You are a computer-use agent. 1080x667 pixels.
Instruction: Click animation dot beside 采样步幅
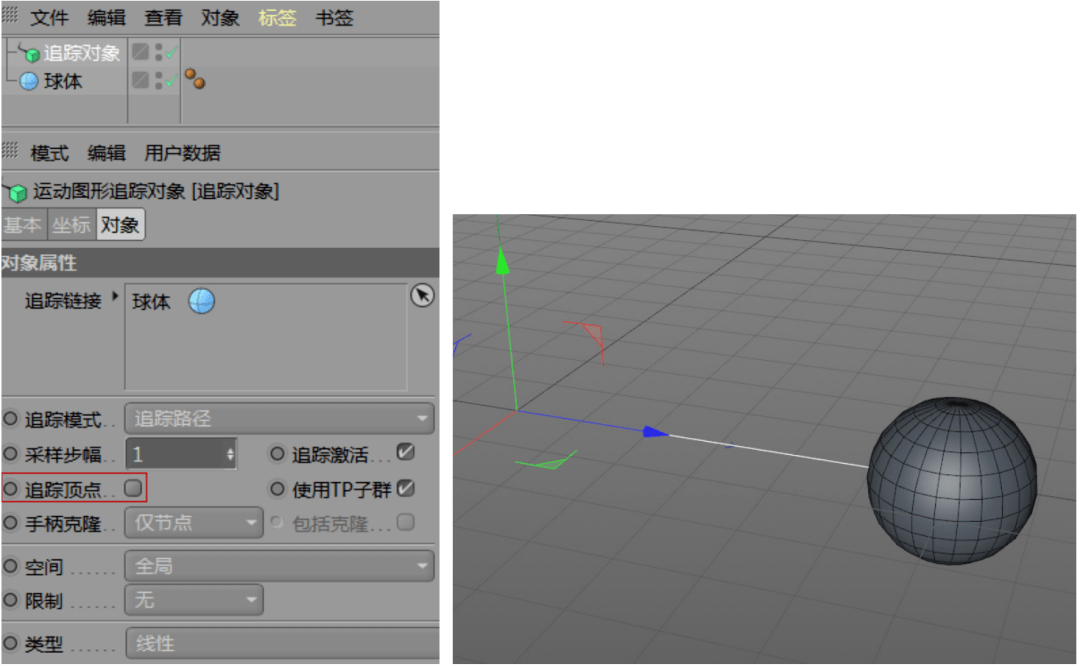coord(10,454)
